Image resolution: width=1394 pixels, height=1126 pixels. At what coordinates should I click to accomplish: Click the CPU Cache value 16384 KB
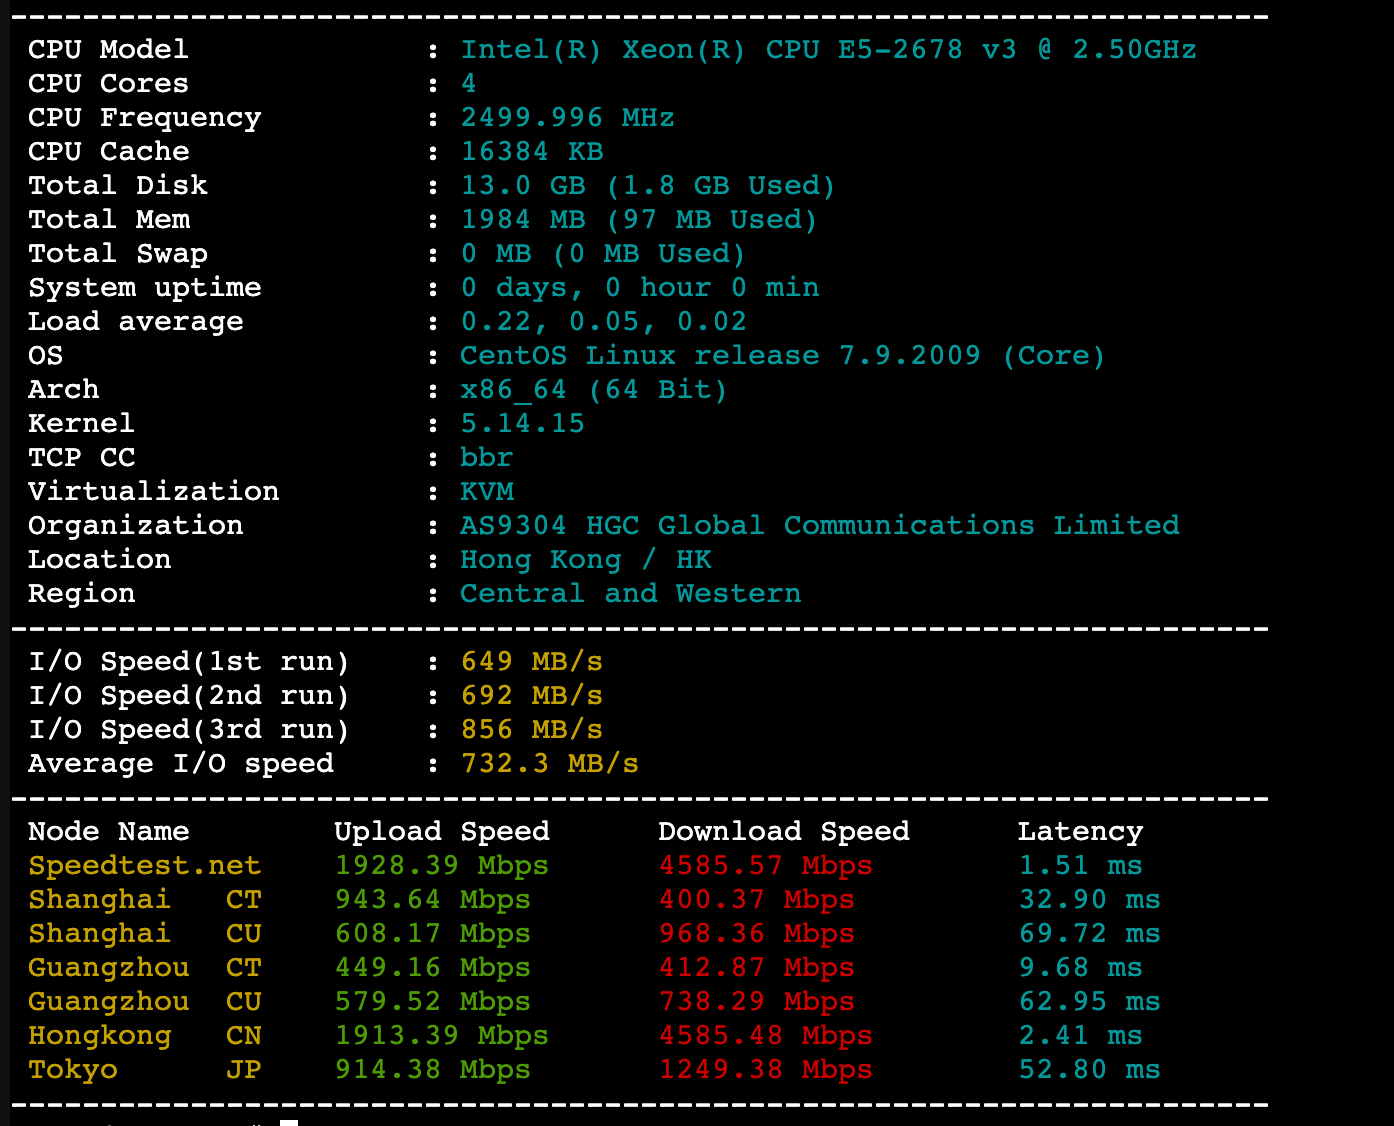point(531,152)
